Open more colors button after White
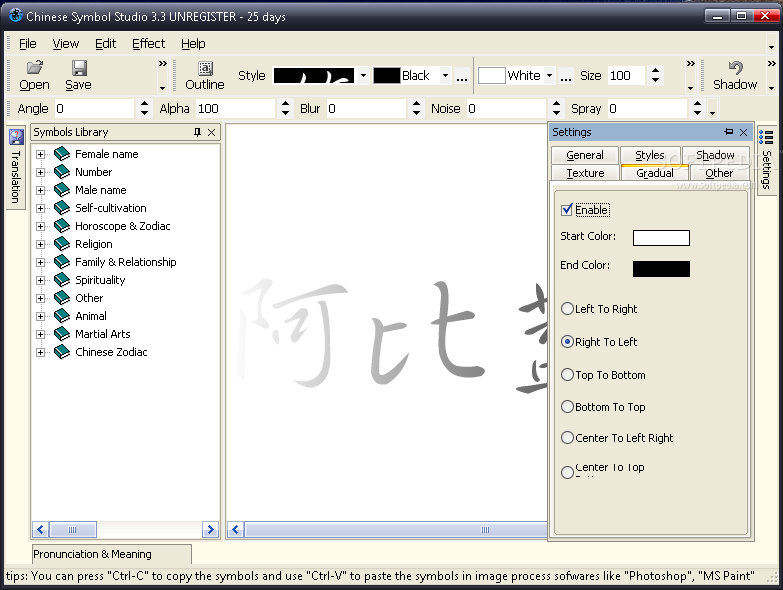 tap(565, 76)
